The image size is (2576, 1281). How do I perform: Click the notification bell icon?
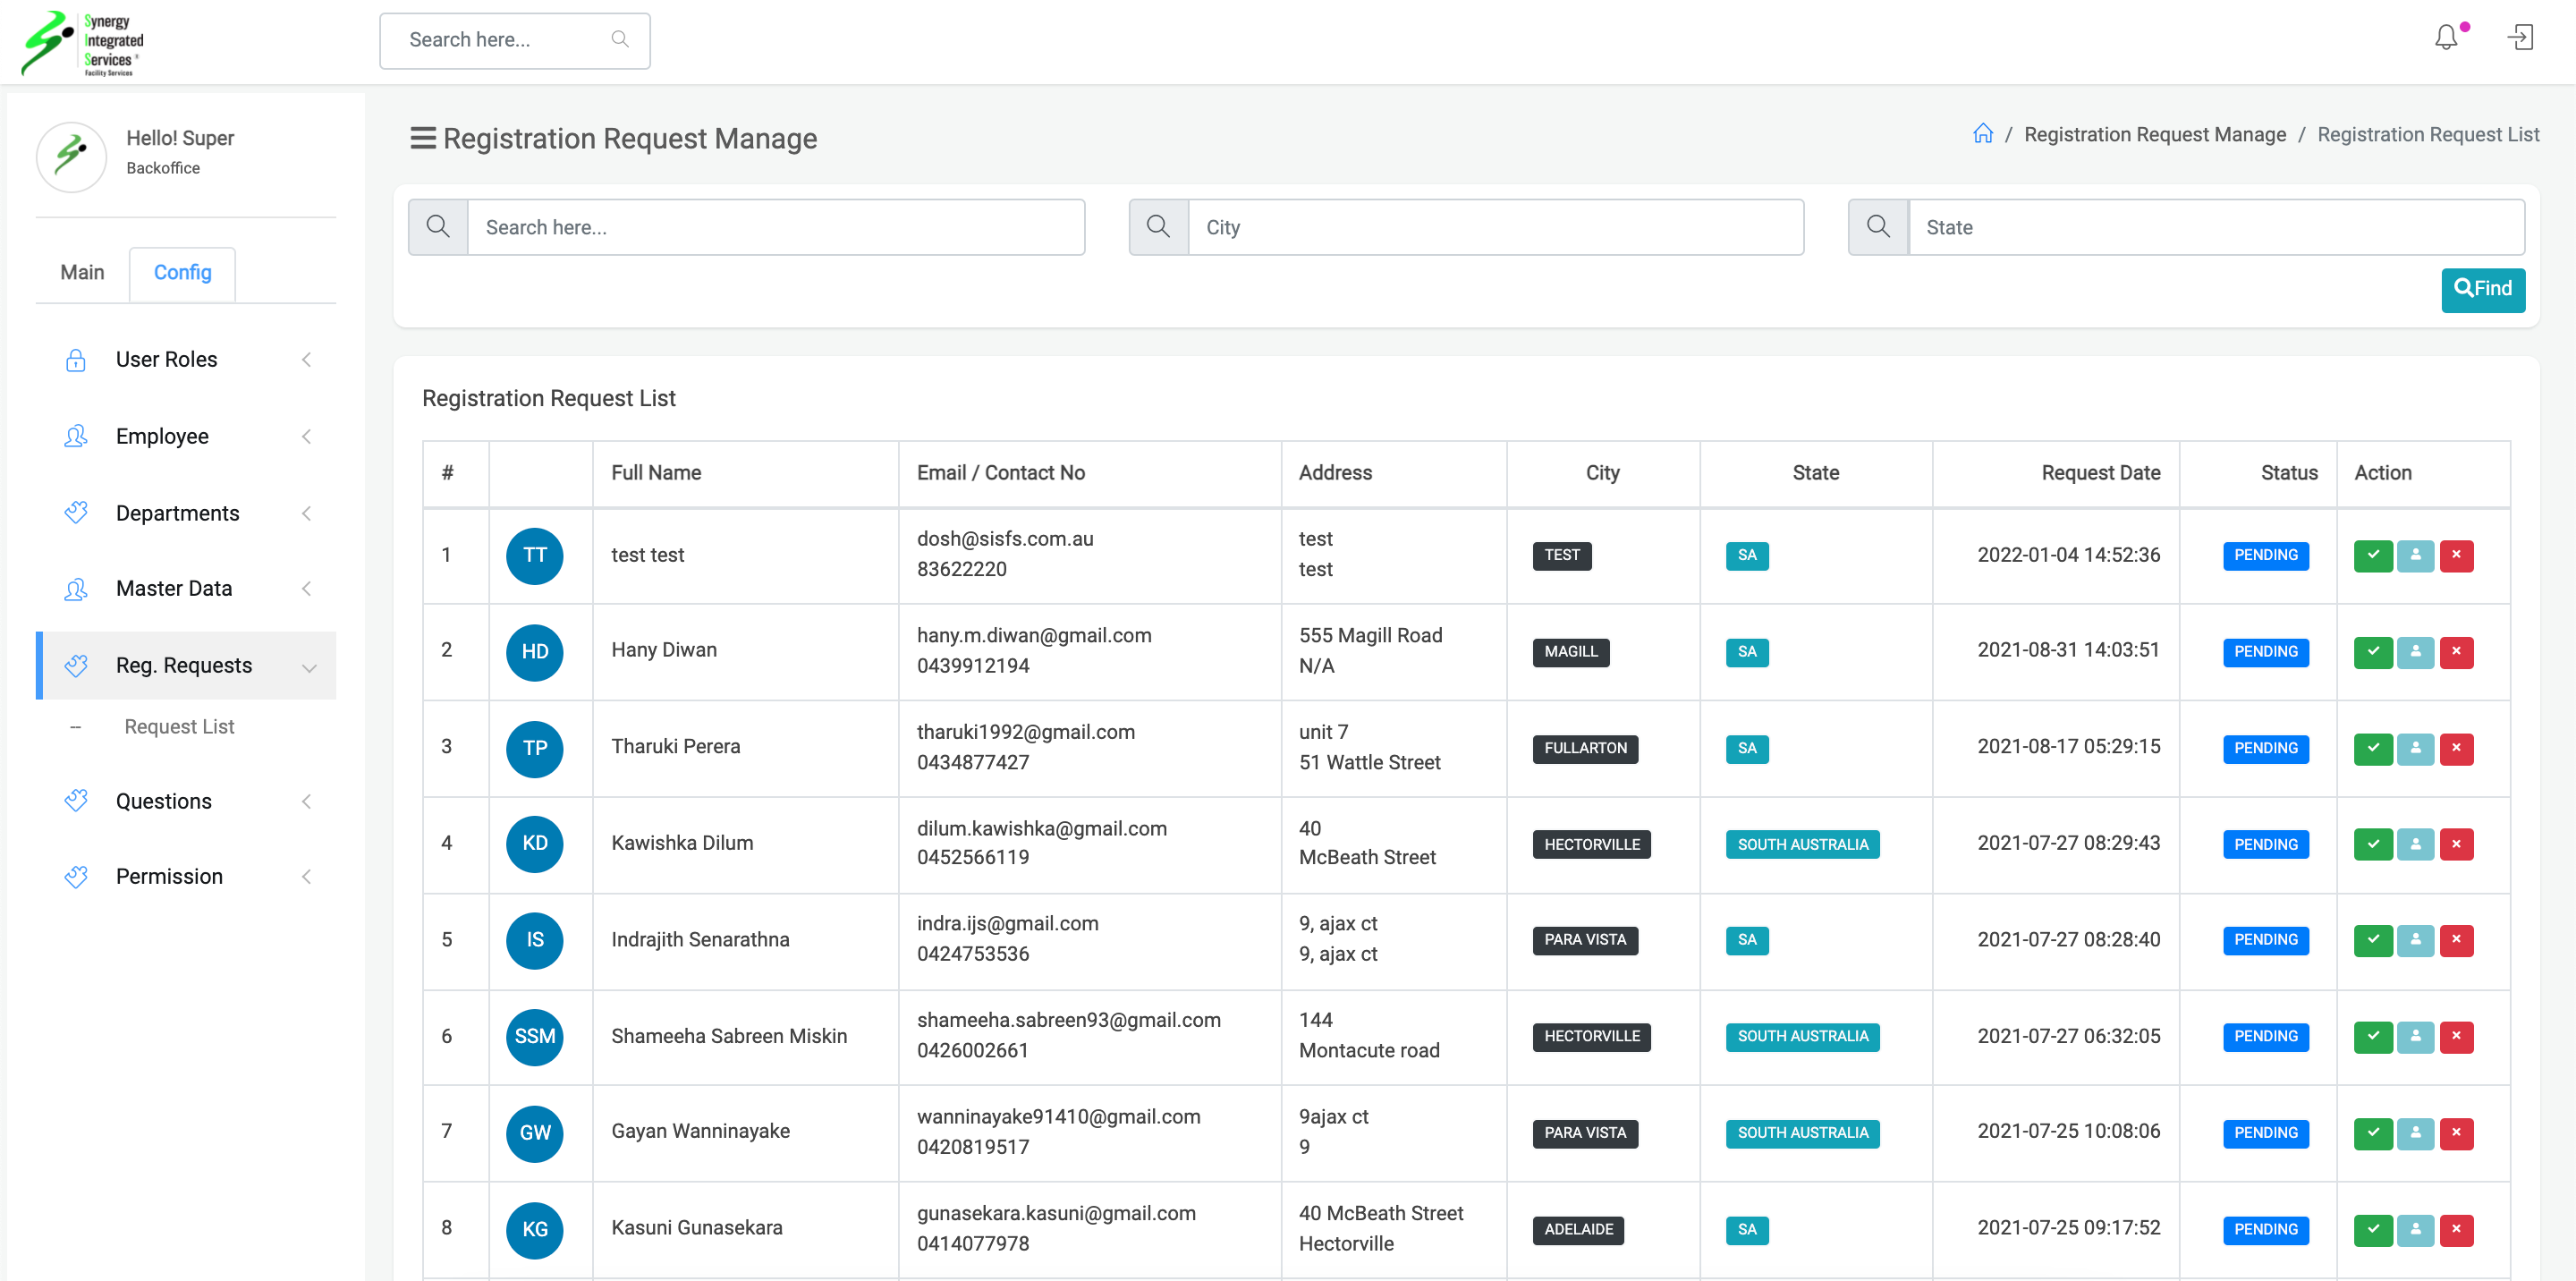(2446, 38)
